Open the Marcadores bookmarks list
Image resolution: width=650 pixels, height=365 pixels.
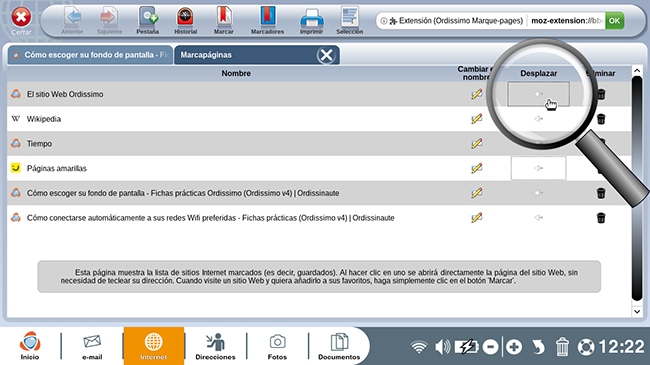[267, 20]
